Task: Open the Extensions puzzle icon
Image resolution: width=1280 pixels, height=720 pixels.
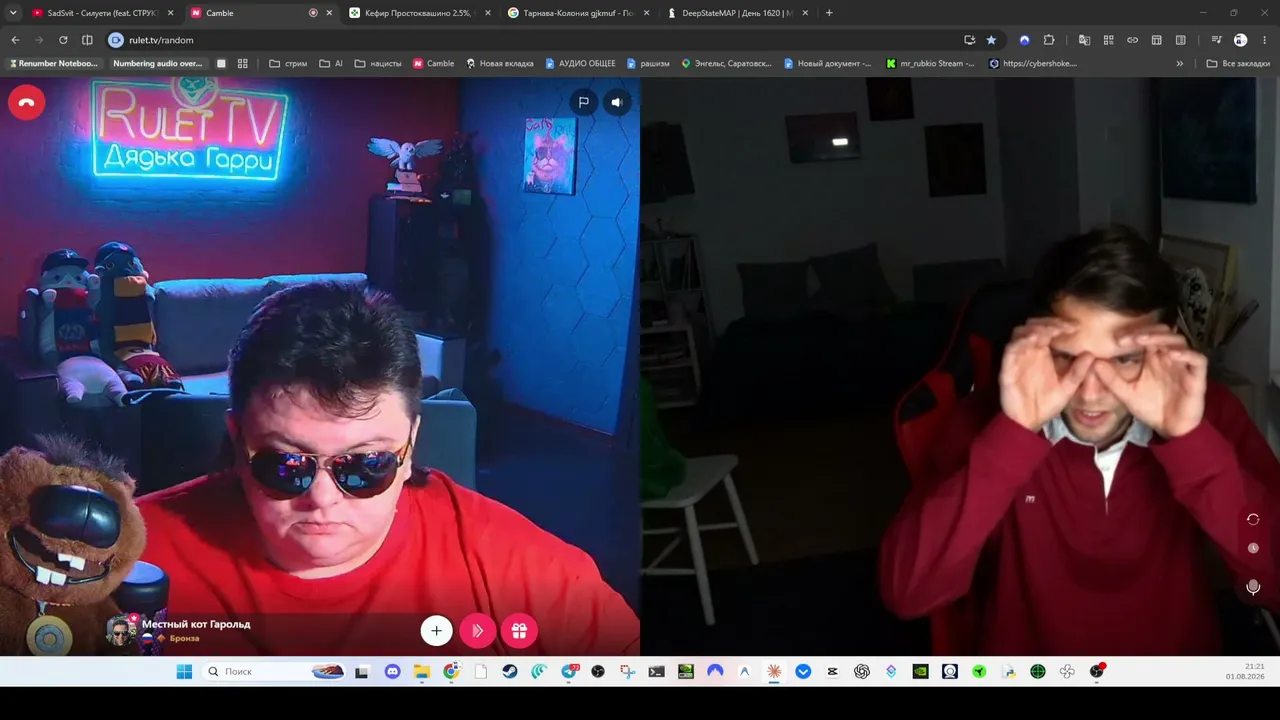Action: [1049, 40]
